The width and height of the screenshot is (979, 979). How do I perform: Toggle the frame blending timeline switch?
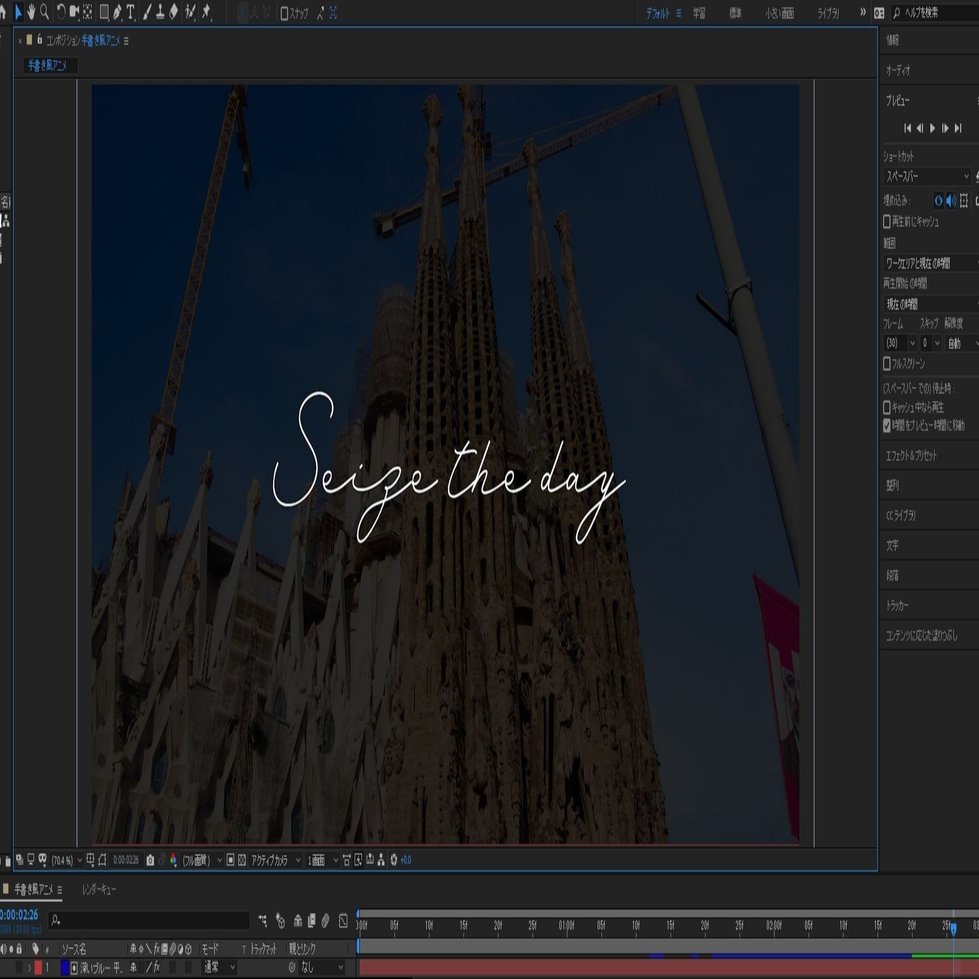coord(312,920)
